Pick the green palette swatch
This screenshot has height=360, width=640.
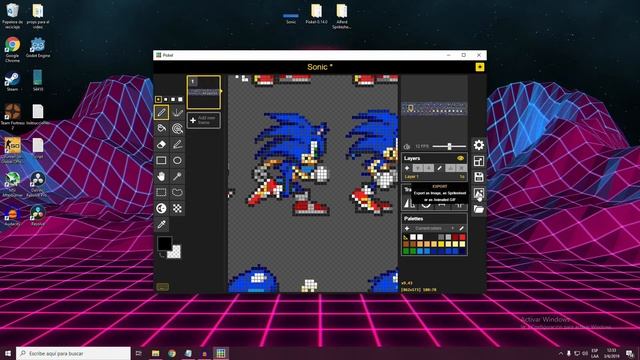(x=406, y=251)
